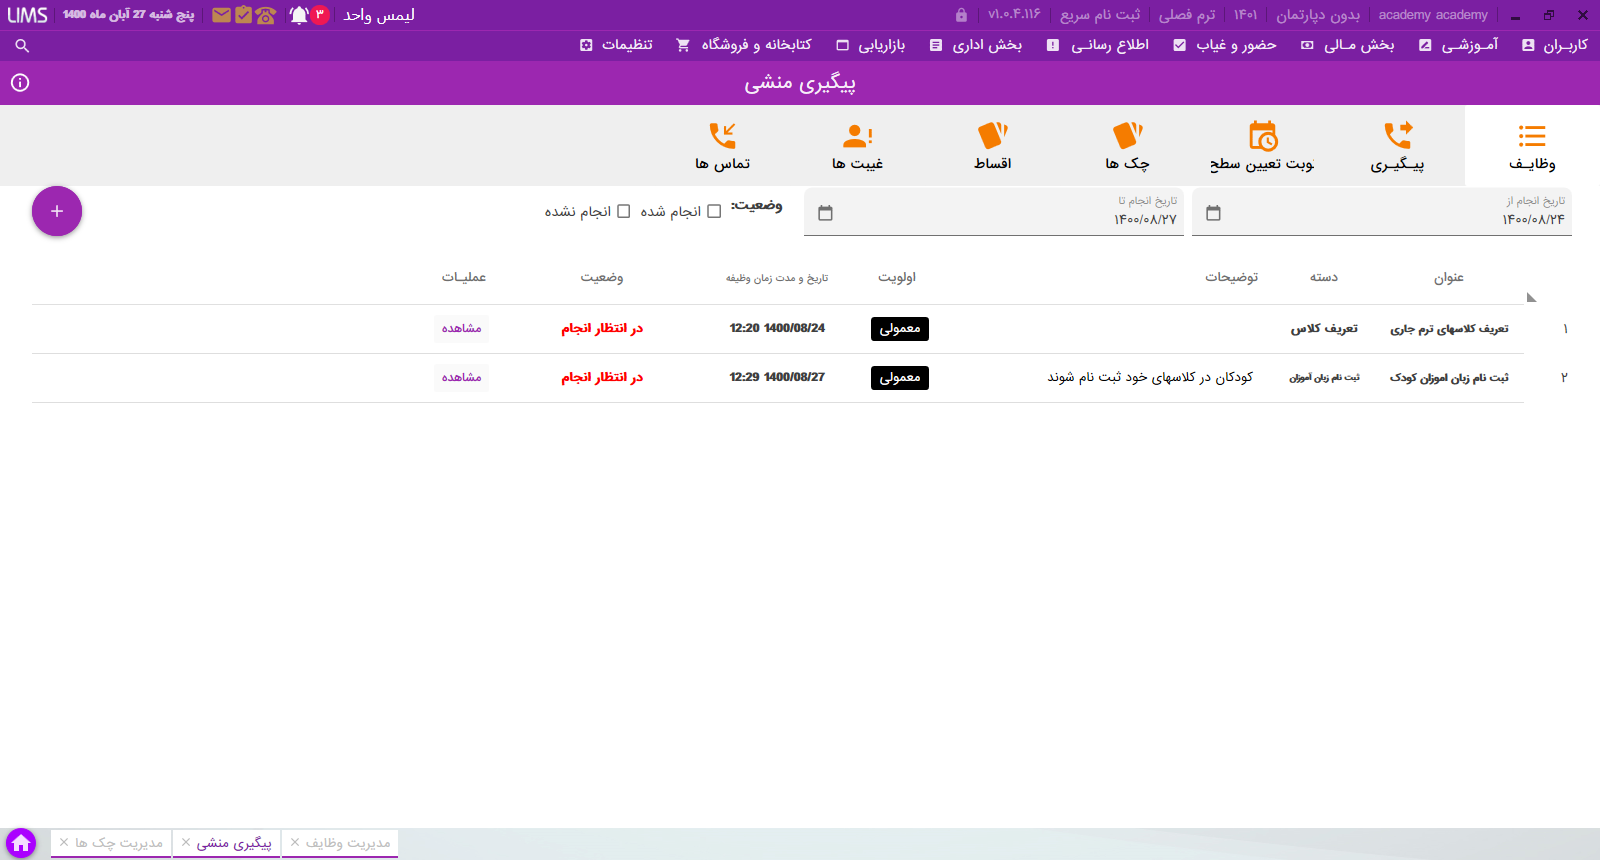Click the LIMS logo

pyautogui.click(x=28, y=15)
